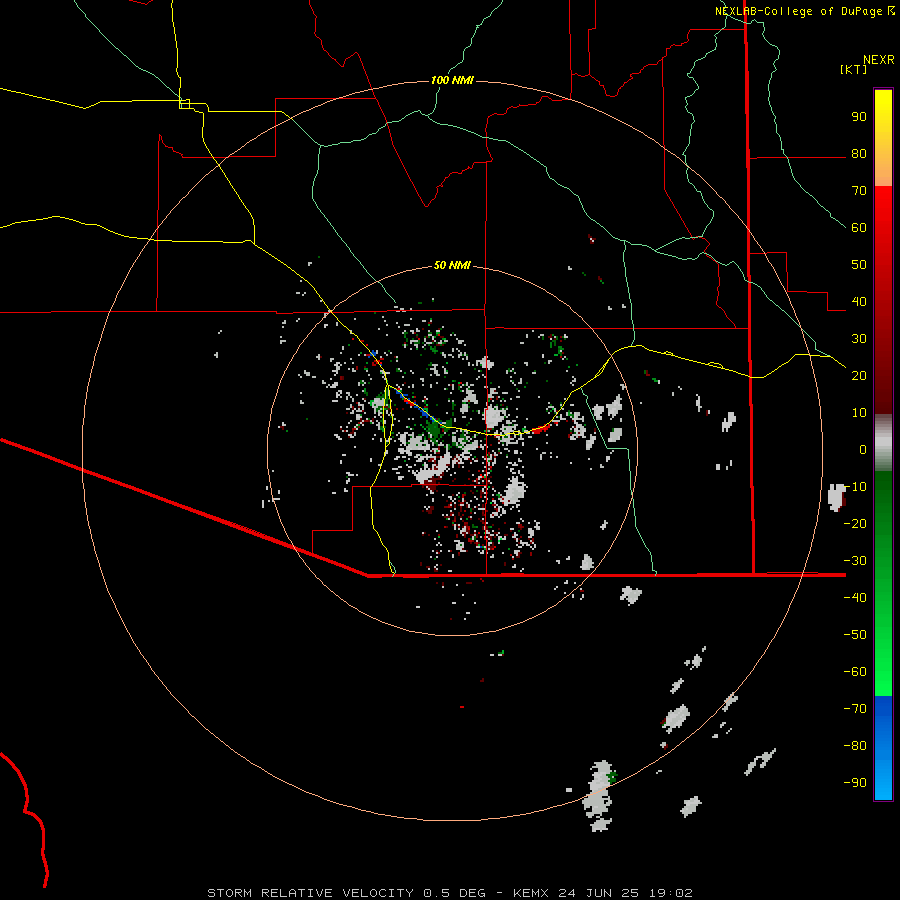Image resolution: width=900 pixels, height=900 pixels.
Task: Select the -10 value on the velocity scale
Action: pyautogui.click(x=855, y=487)
